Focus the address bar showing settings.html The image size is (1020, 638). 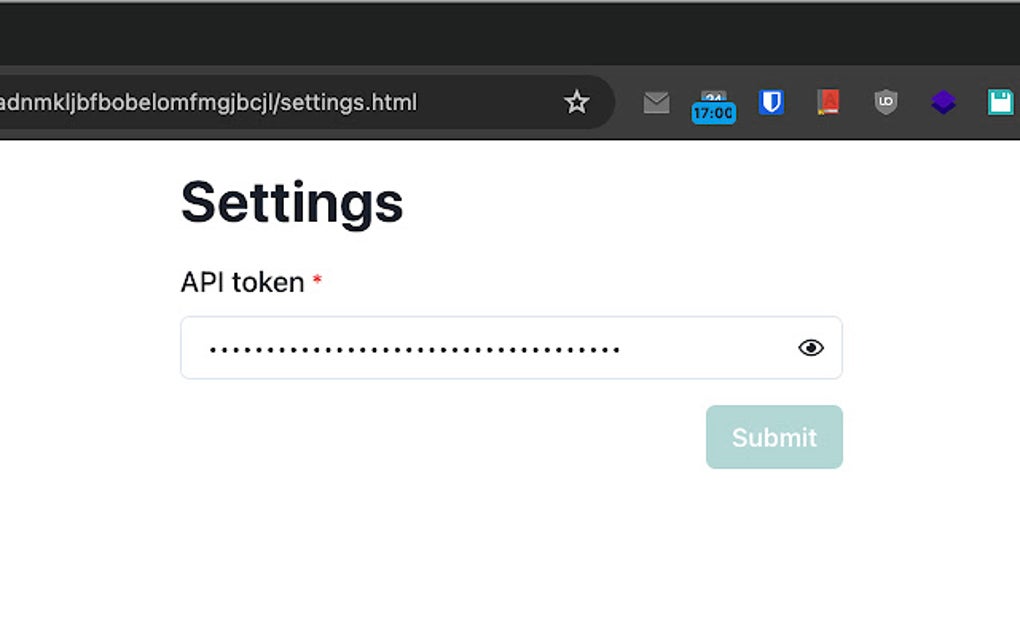250,102
